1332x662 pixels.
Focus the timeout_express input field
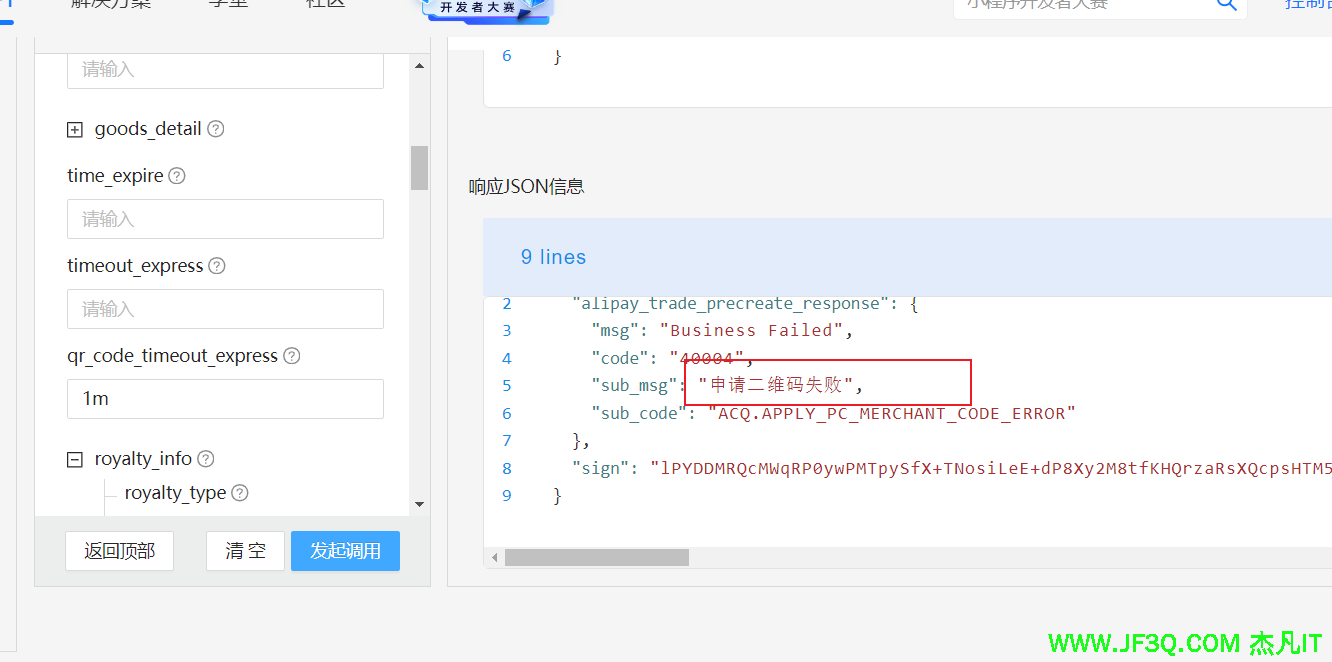225,309
